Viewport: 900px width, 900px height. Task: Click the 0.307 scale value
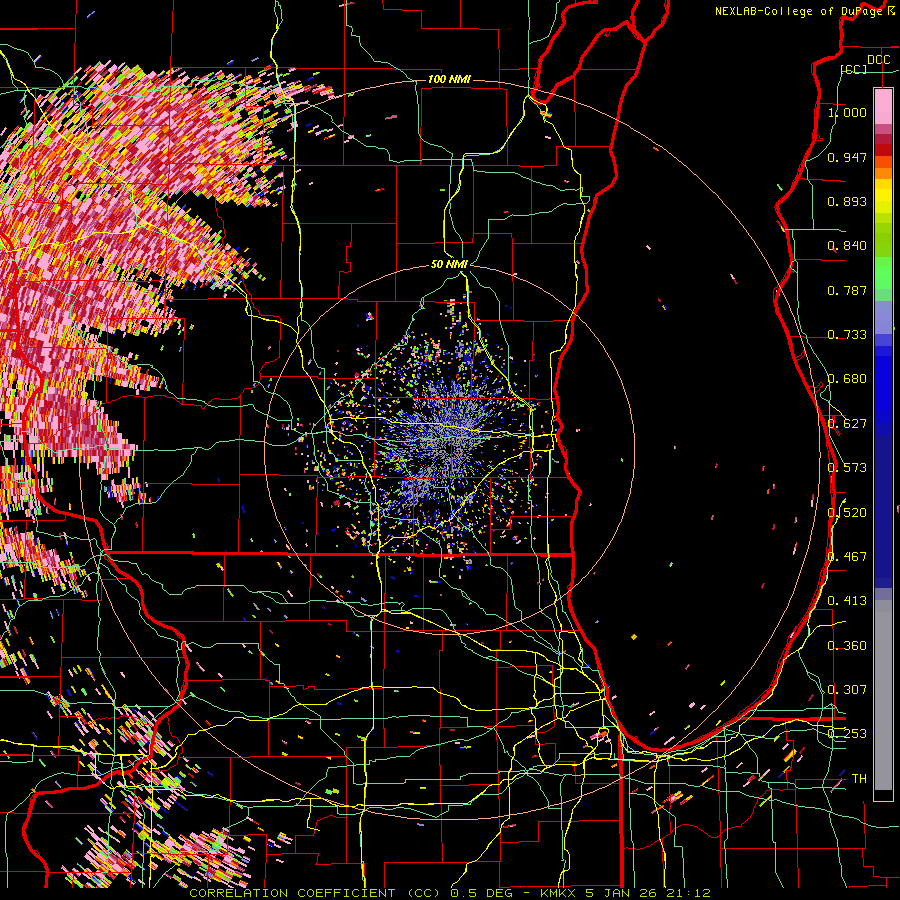tap(847, 690)
